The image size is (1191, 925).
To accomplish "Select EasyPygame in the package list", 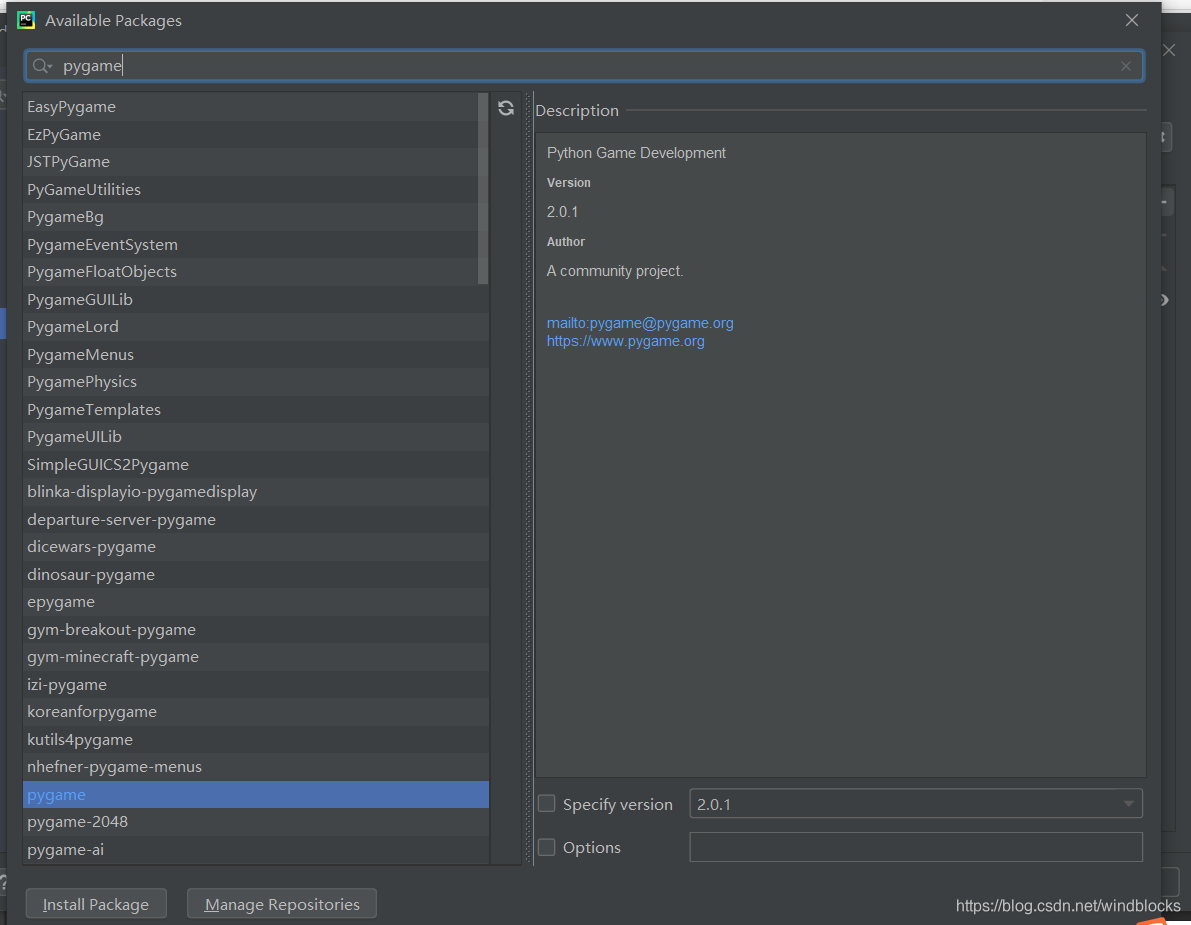I will click(x=256, y=107).
